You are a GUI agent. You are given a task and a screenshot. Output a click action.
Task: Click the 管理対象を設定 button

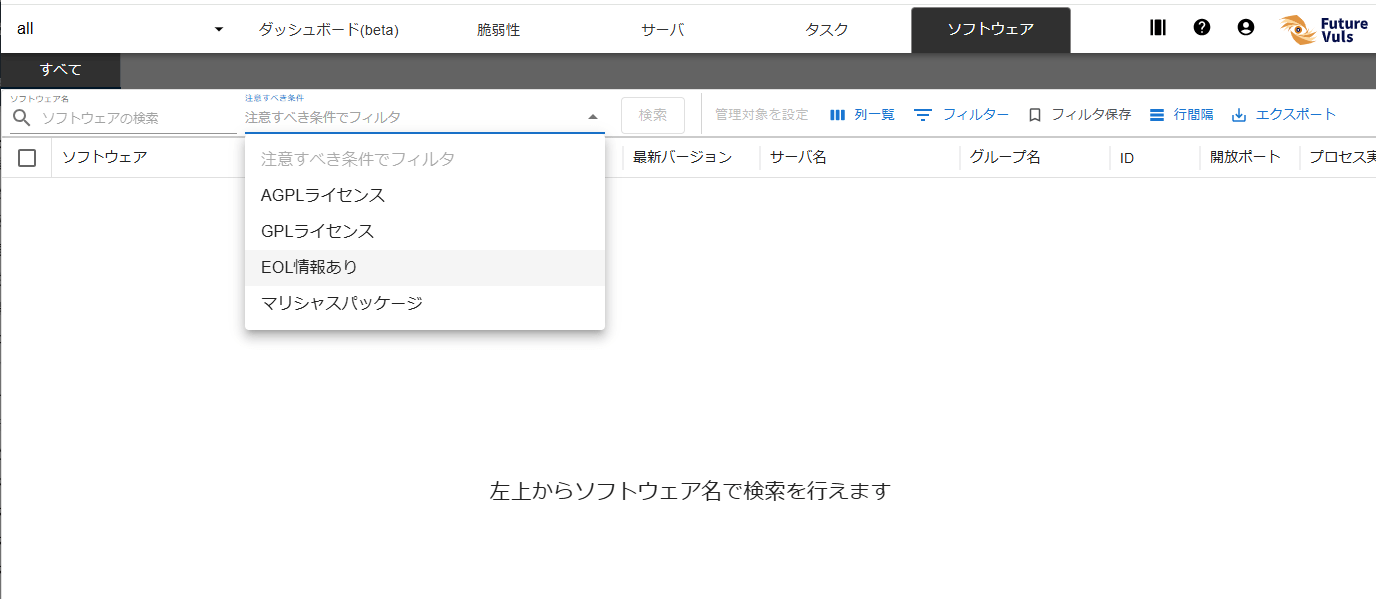[761, 115]
